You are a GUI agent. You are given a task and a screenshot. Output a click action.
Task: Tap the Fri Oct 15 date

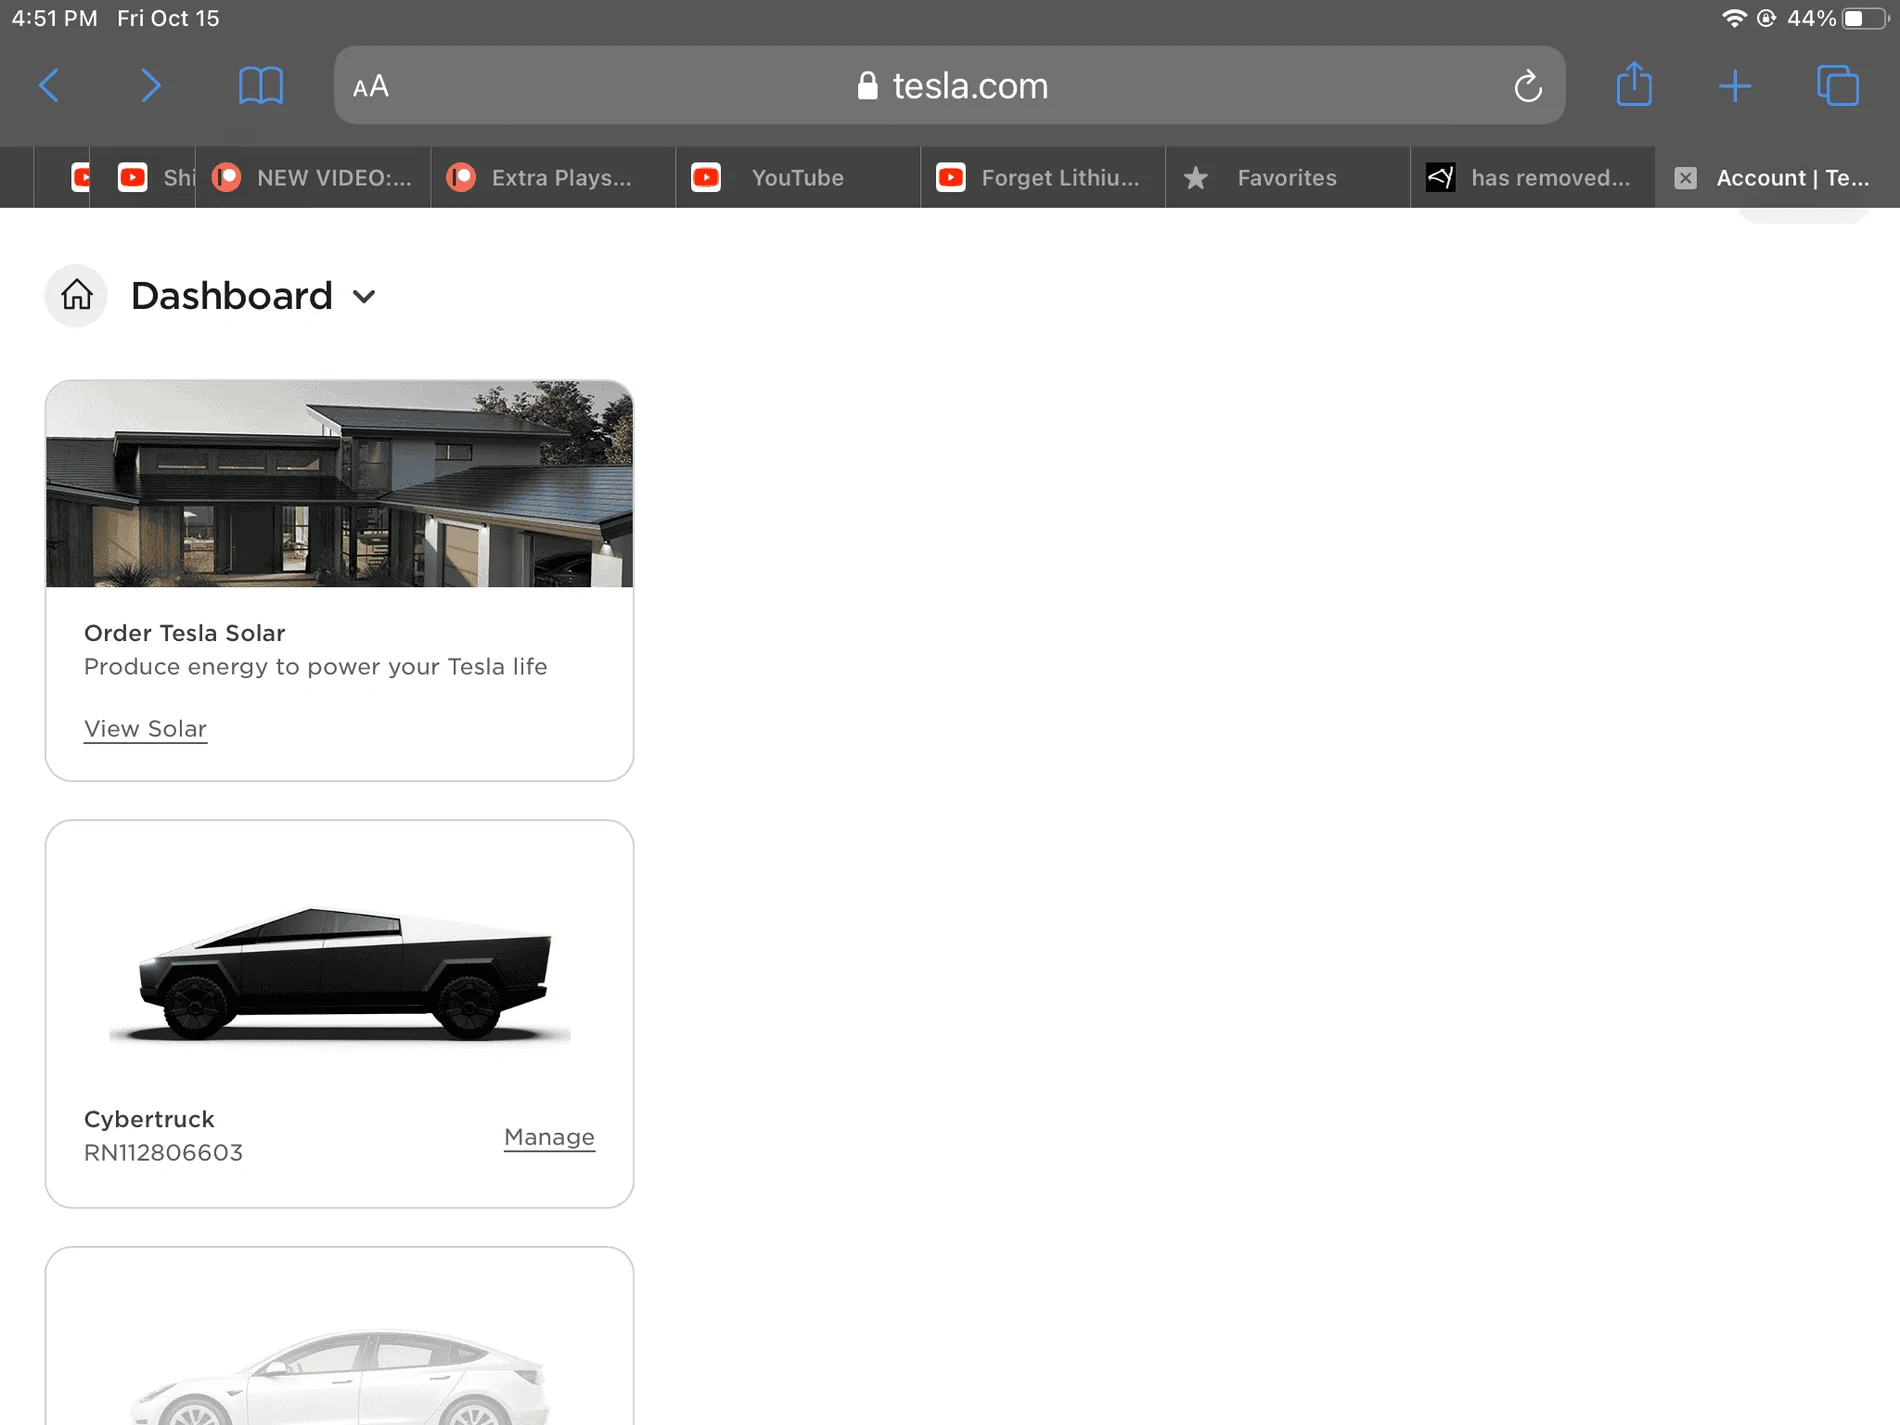pyautogui.click(x=168, y=18)
